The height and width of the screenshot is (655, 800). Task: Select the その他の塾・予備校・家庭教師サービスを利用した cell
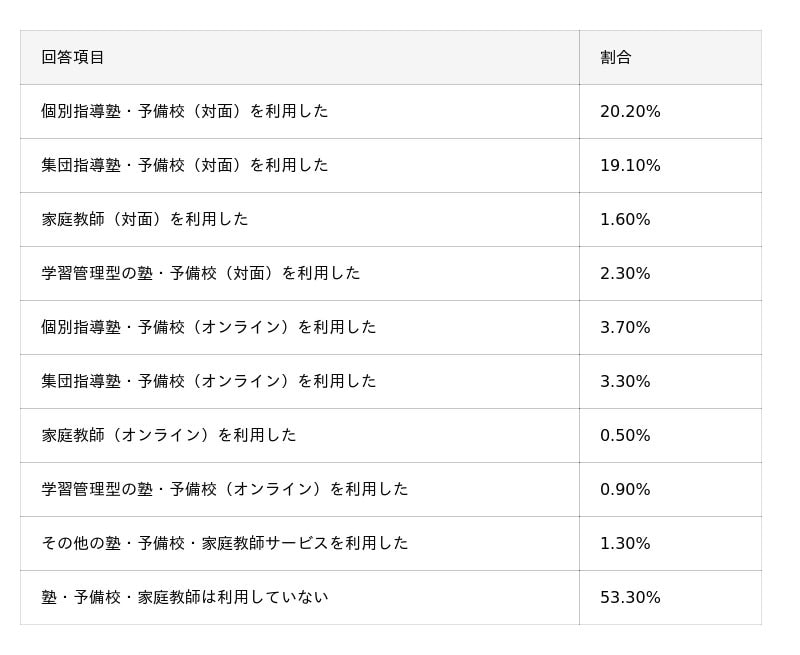pyautogui.click(x=225, y=543)
